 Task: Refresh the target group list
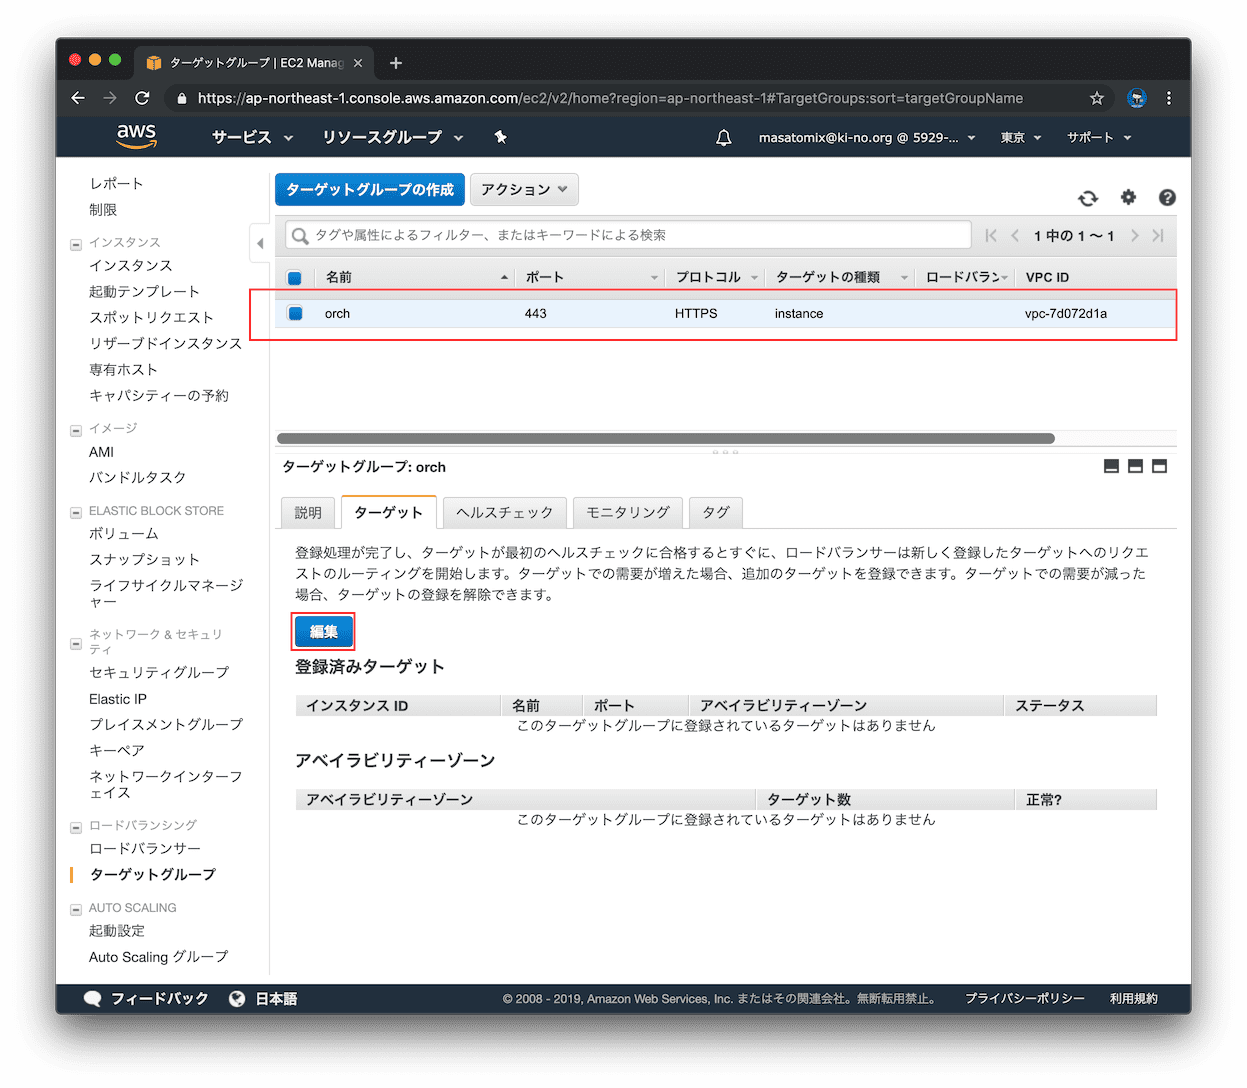(x=1088, y=198)
